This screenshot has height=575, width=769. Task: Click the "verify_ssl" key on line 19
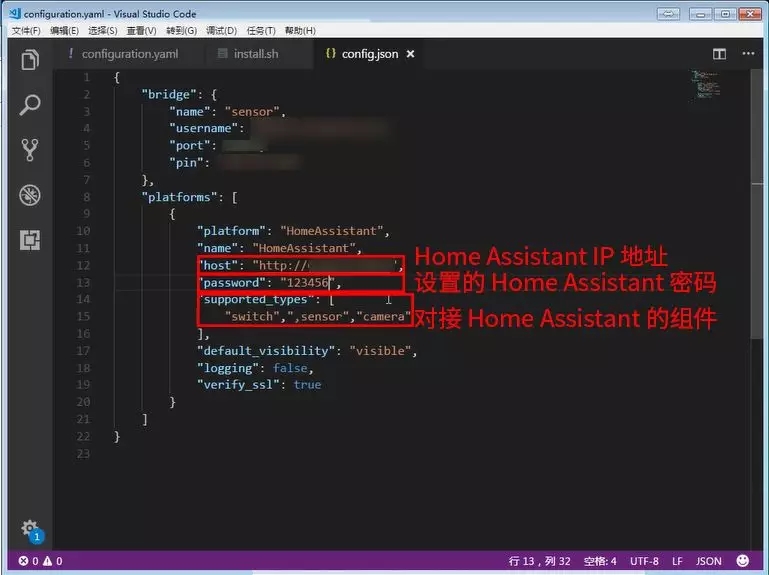[238, 385]
